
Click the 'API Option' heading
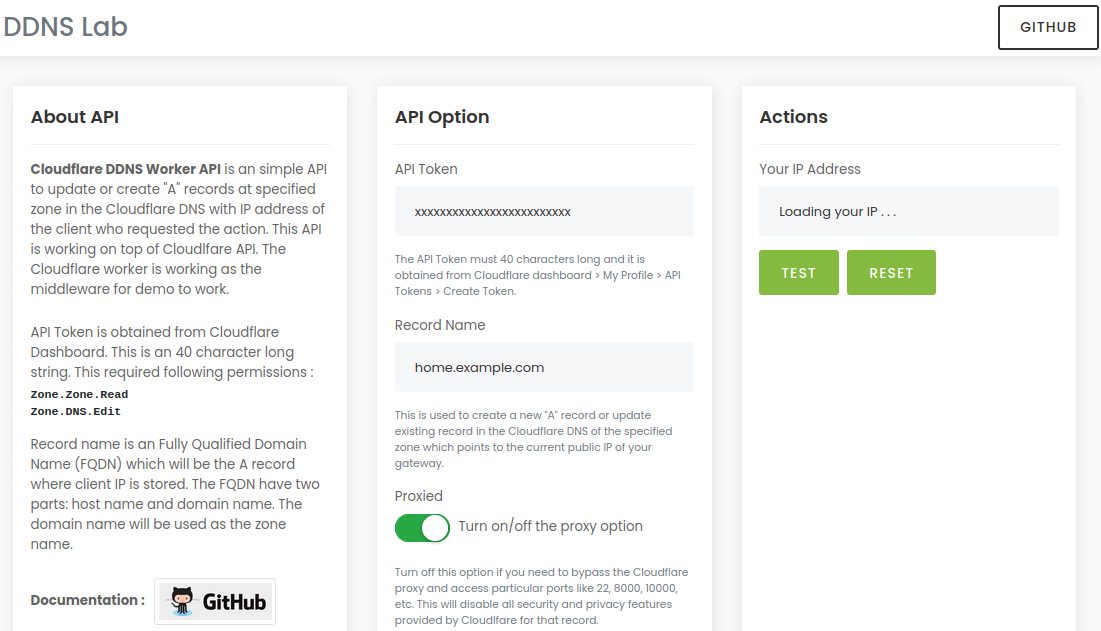(x=442, y=117)
